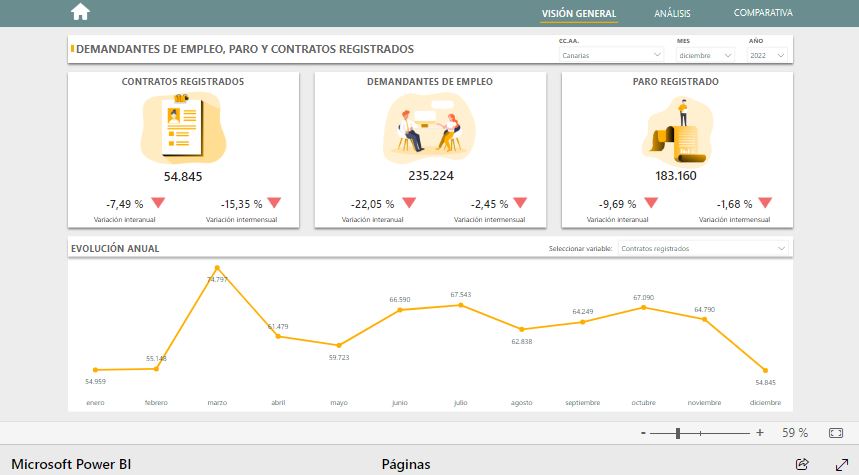Screen dimensions: 859x475
Task: Share the report using share icon
Action: pos(802,464)
